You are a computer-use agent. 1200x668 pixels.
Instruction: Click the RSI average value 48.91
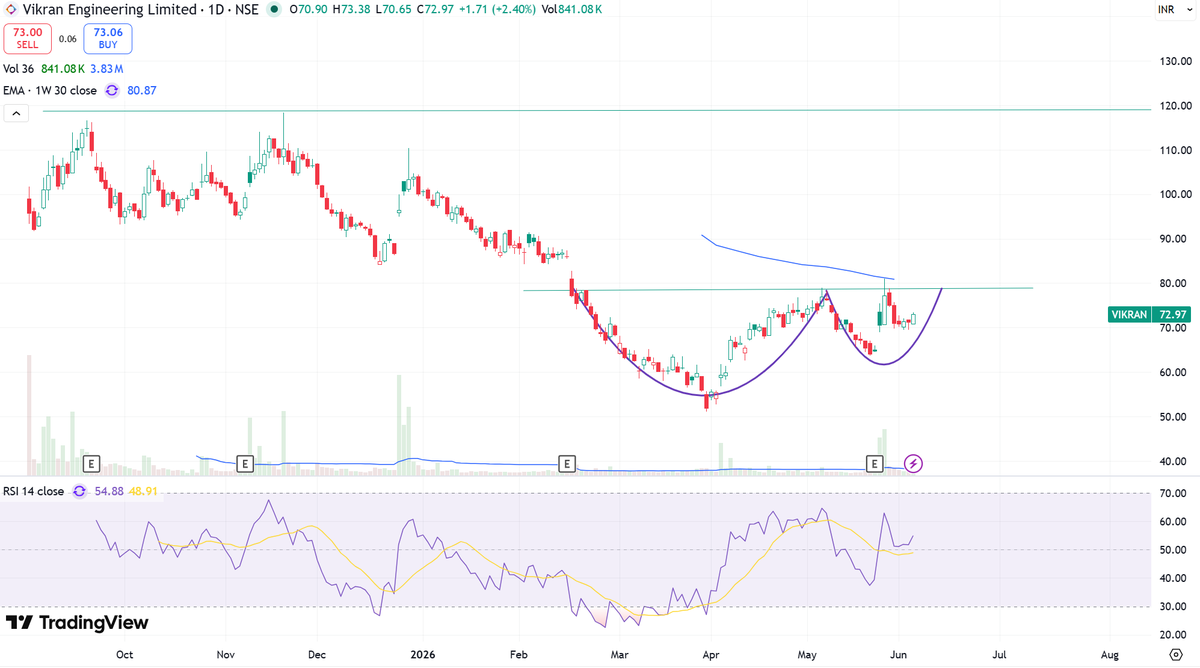click(x=141, y=491)
